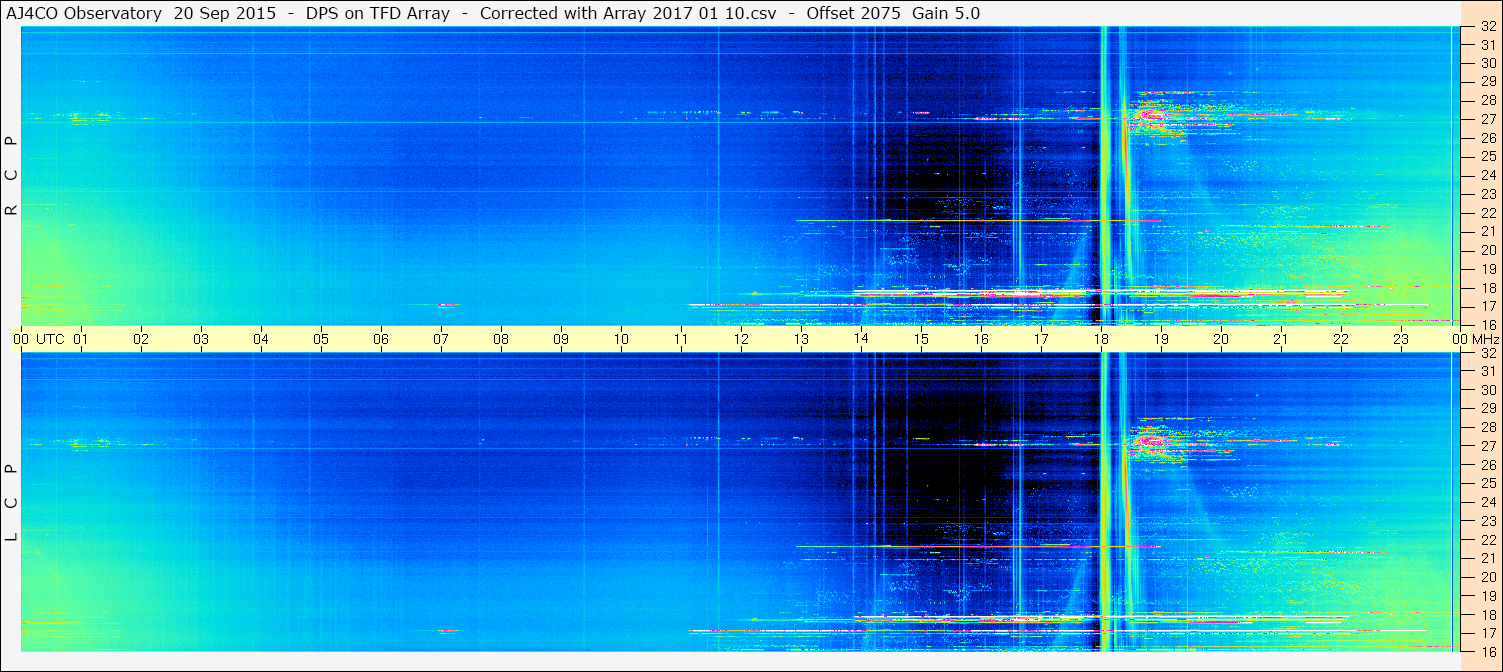Click 22 MHz label in LCP panel

pos(1487,540)
